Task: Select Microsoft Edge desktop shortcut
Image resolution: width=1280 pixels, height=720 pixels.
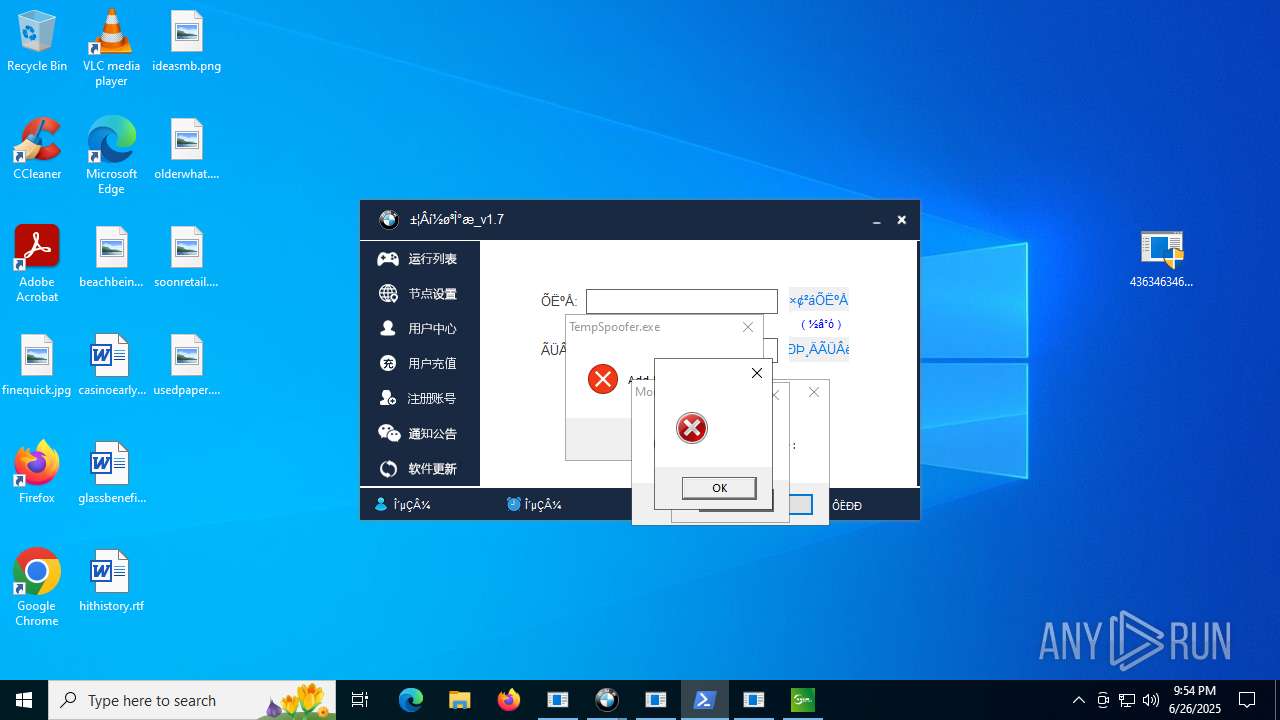Action: (x=111, y=156)
